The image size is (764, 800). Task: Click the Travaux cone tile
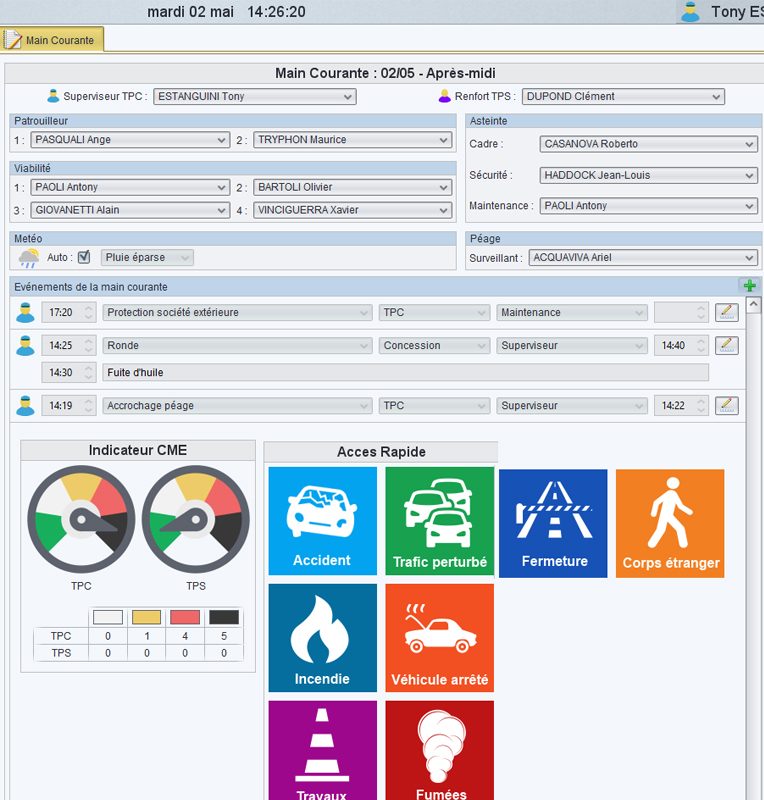(322, 752)
